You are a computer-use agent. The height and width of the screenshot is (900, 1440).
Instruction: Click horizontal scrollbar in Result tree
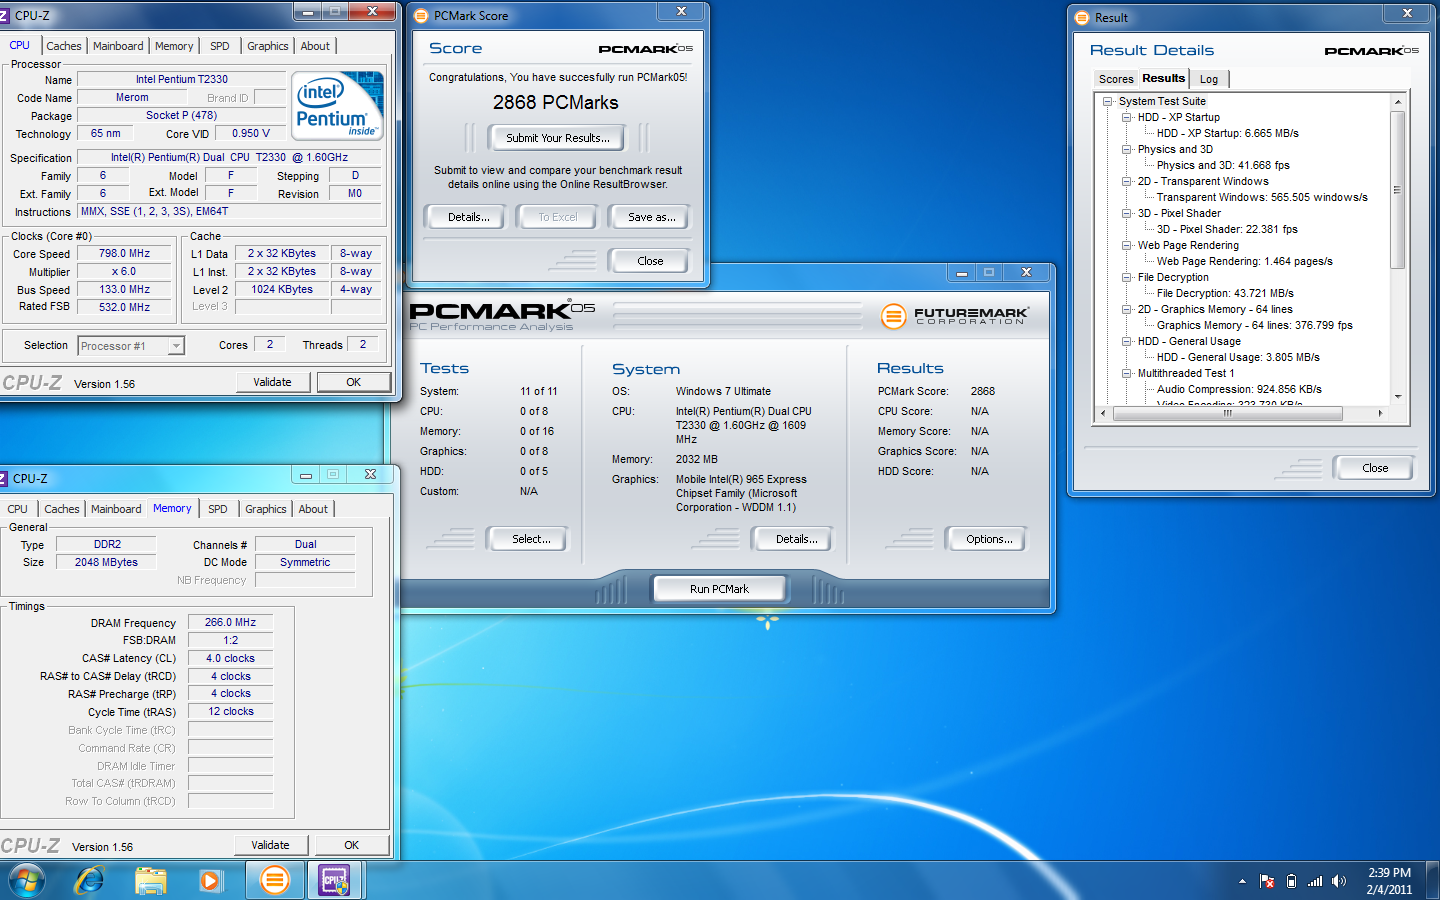(x=1227, y=413)
